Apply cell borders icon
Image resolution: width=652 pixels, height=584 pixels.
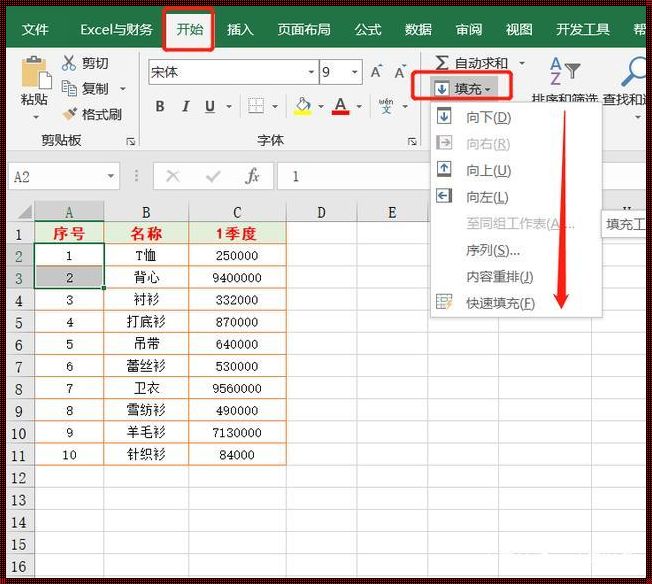[x=256, y=106]
